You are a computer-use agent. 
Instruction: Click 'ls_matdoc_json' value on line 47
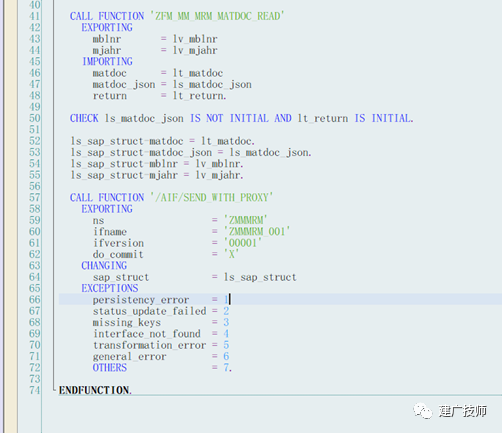pyautogui.click(x=212, y=84)
